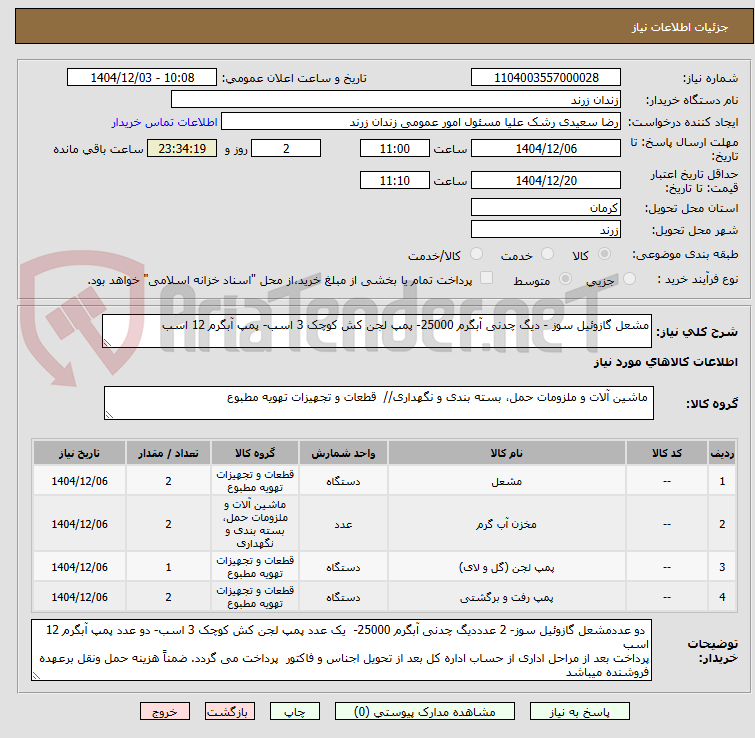The width and height of the screenshot is (755, 738).
Task: Select the متوسط purchase type radio
Action: [x=565, y=279]
